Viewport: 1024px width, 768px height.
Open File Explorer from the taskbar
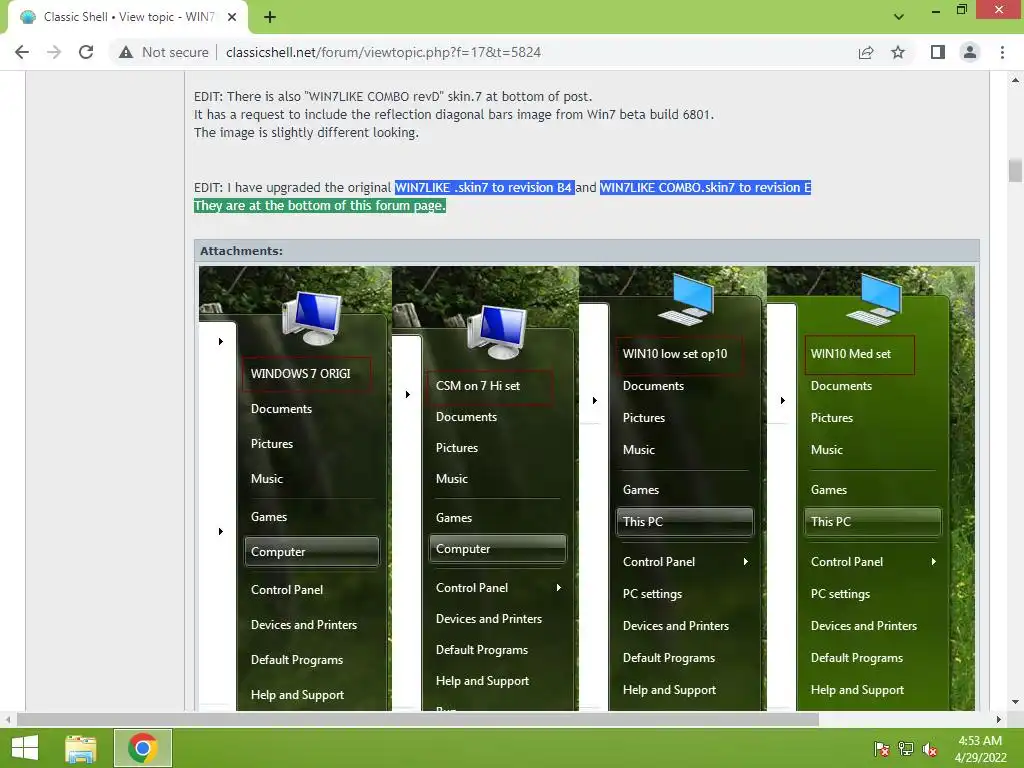coord(81,748)
